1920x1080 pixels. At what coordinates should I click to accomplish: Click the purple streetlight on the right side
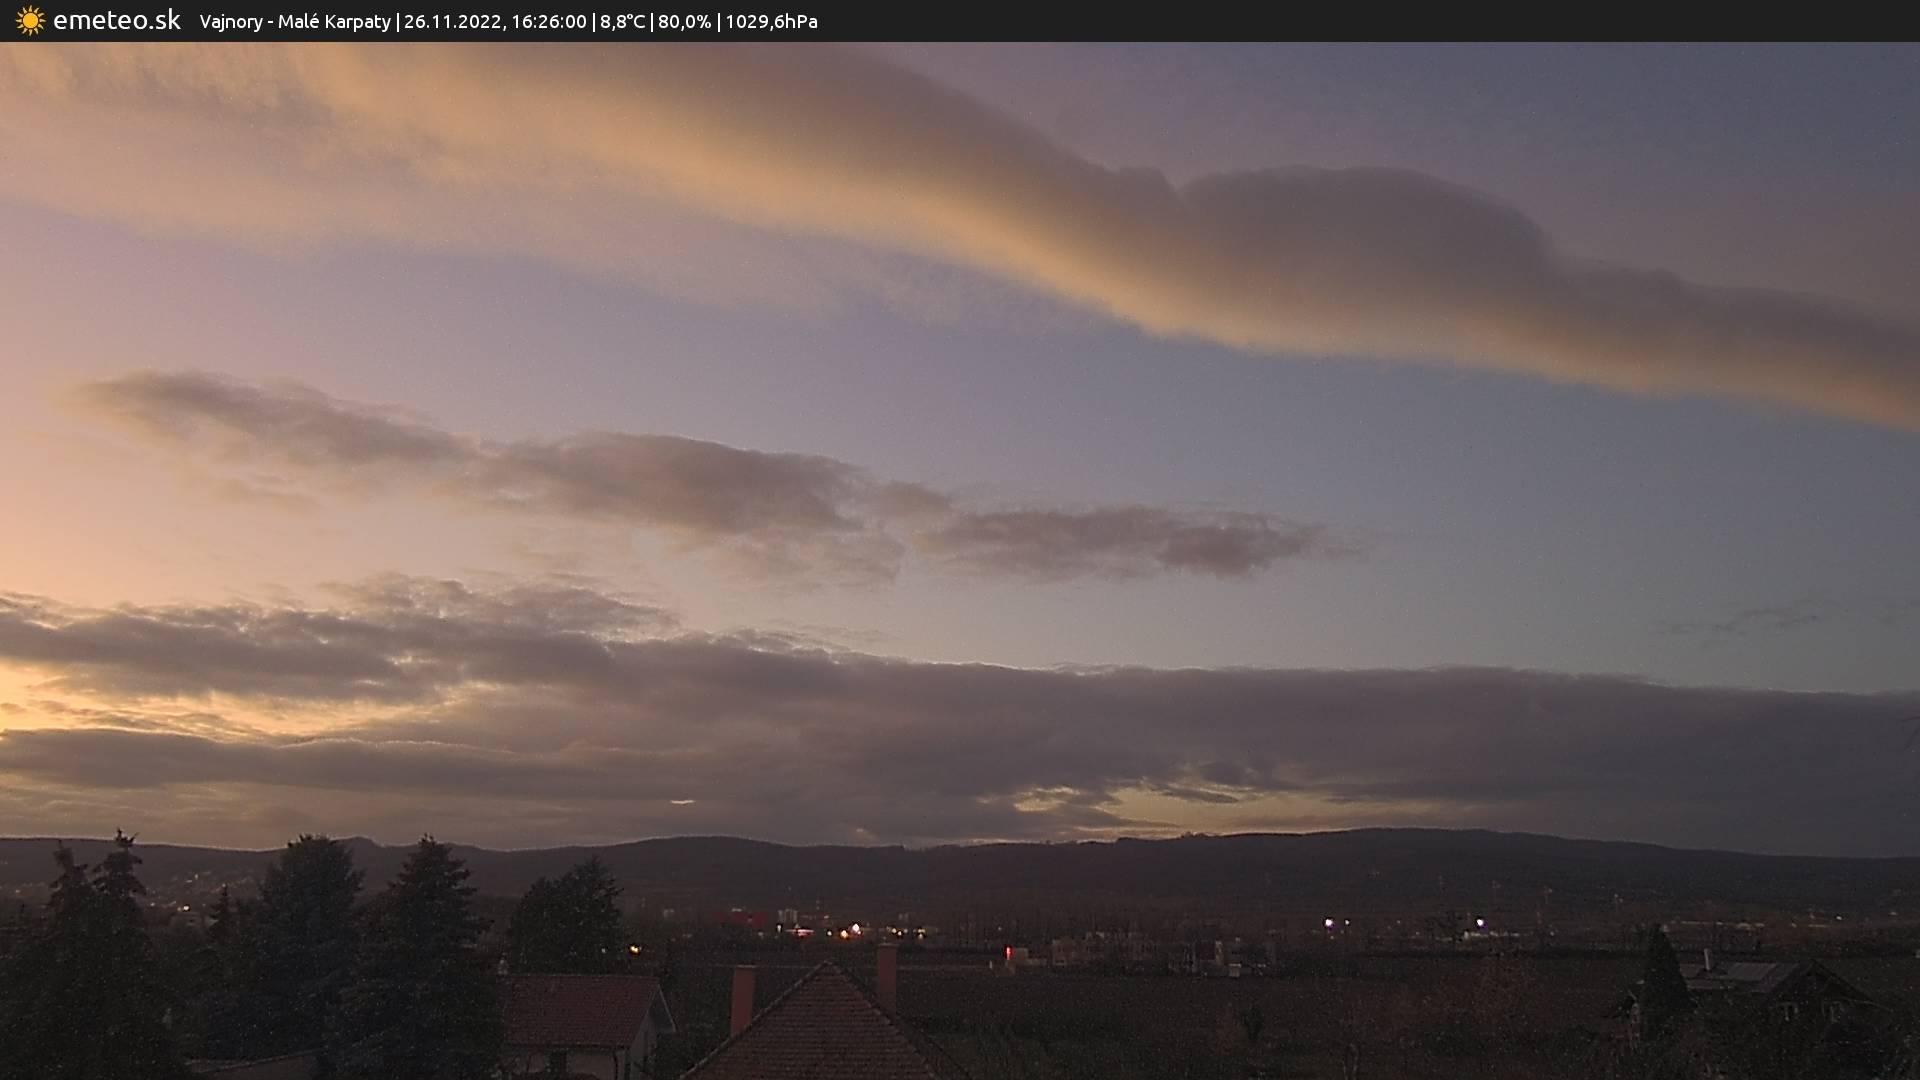[x=1480, y=923]
